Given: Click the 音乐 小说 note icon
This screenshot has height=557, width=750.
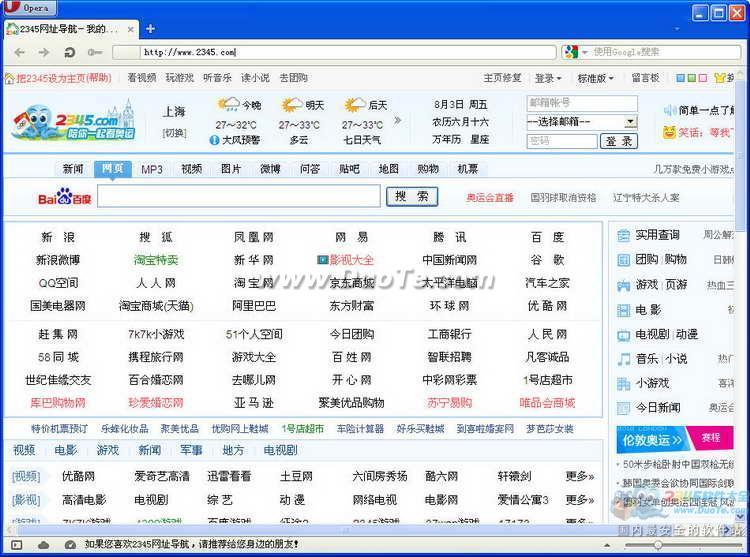Looking at the screenshot, I should tap(623, 359).
